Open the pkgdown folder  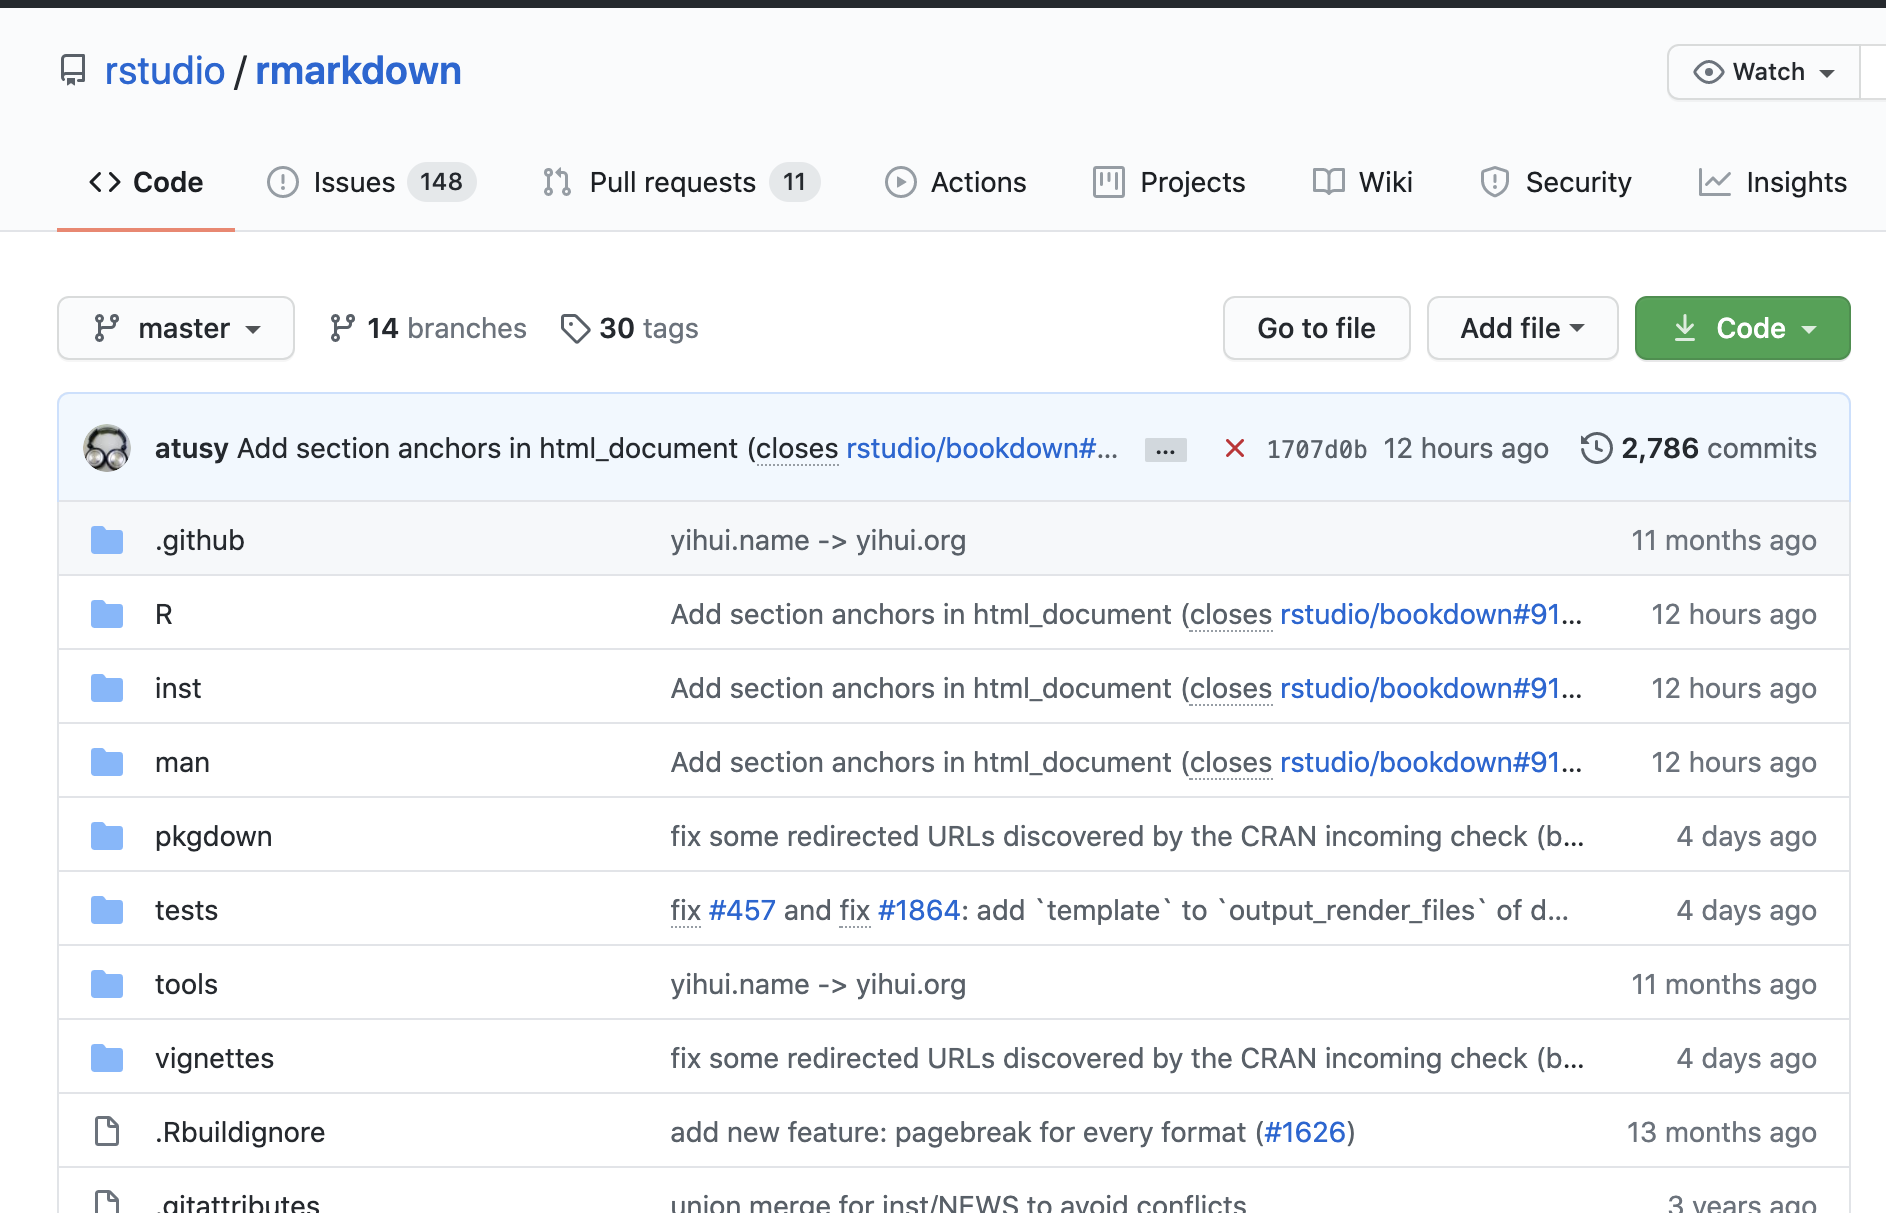[214, 836]
